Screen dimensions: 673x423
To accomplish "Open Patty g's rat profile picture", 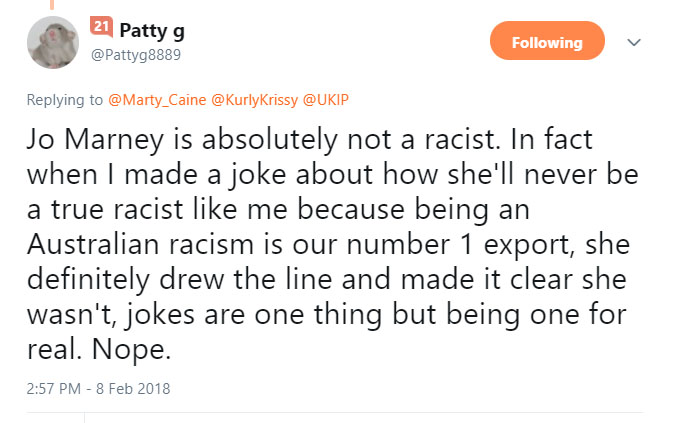I will point(53,42).
